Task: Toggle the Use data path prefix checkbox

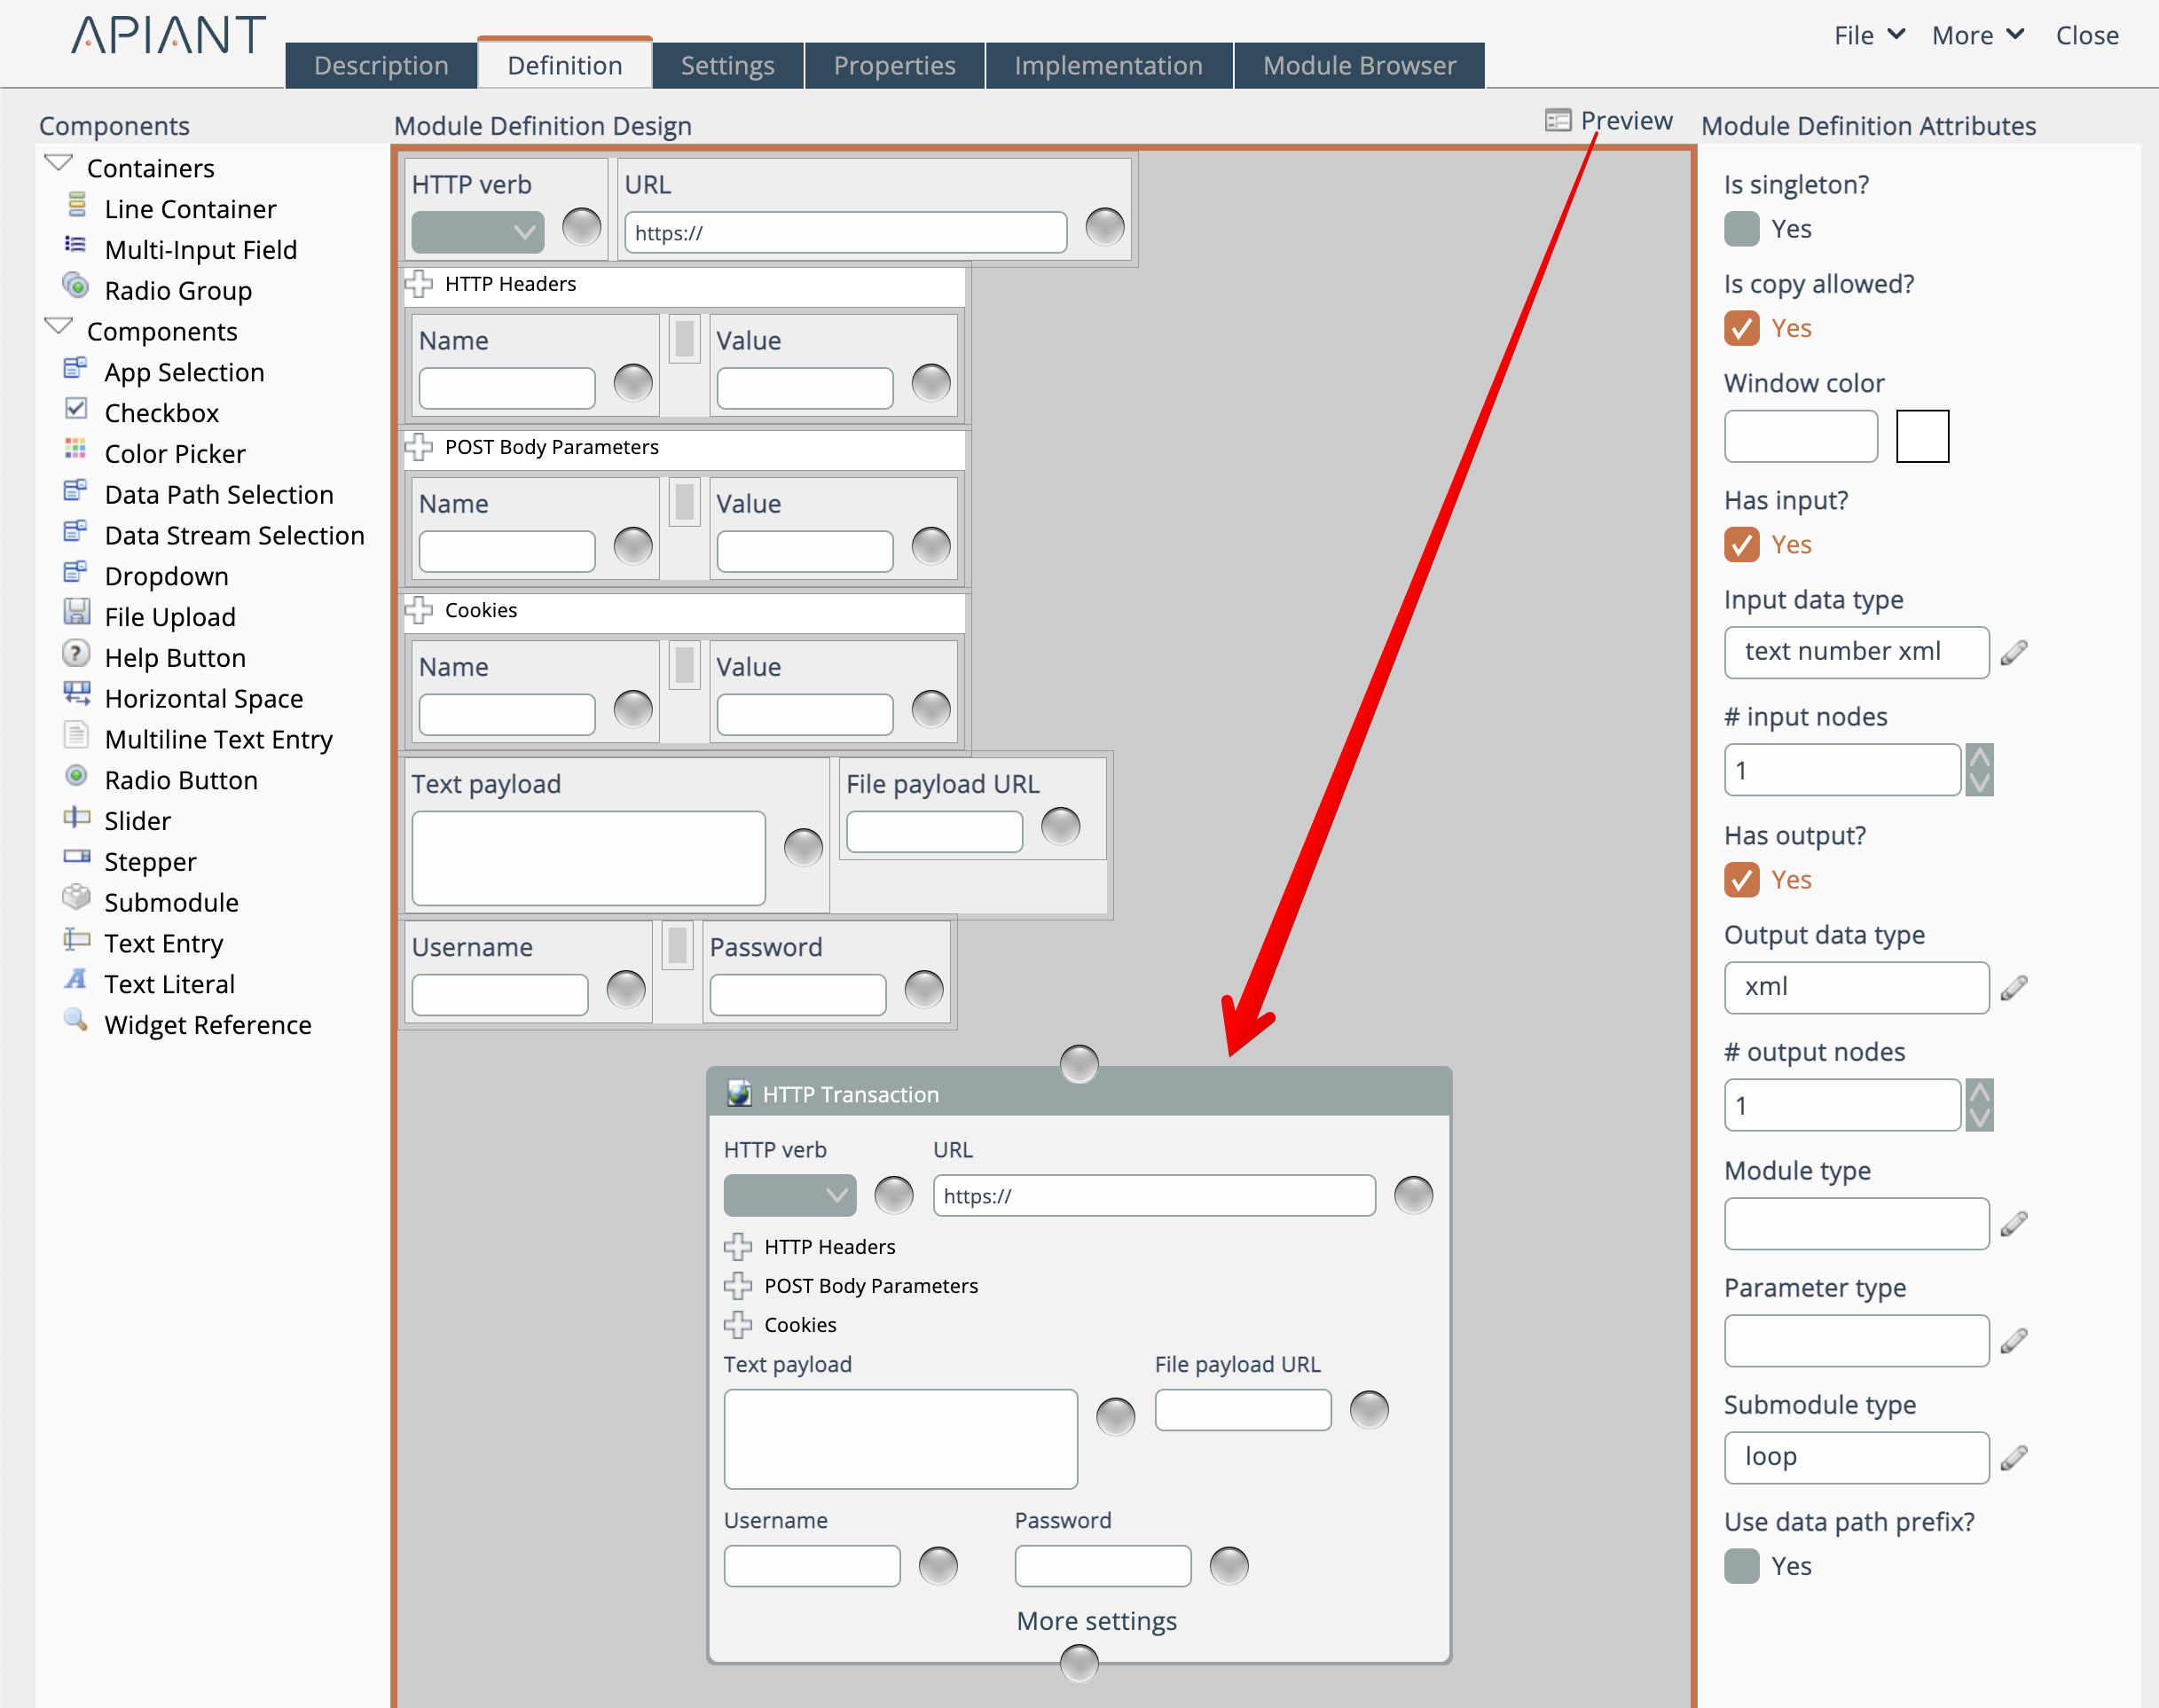Action: 1741,1565
